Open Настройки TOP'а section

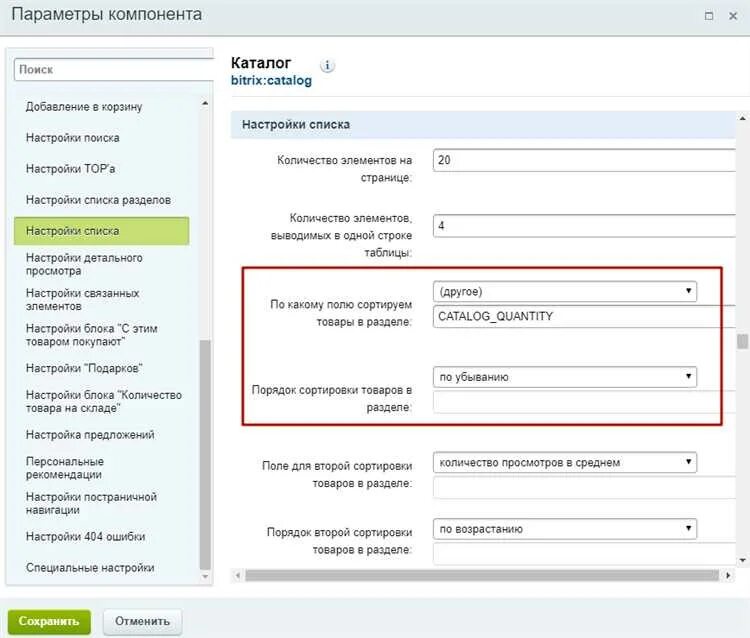pos(70,169)
